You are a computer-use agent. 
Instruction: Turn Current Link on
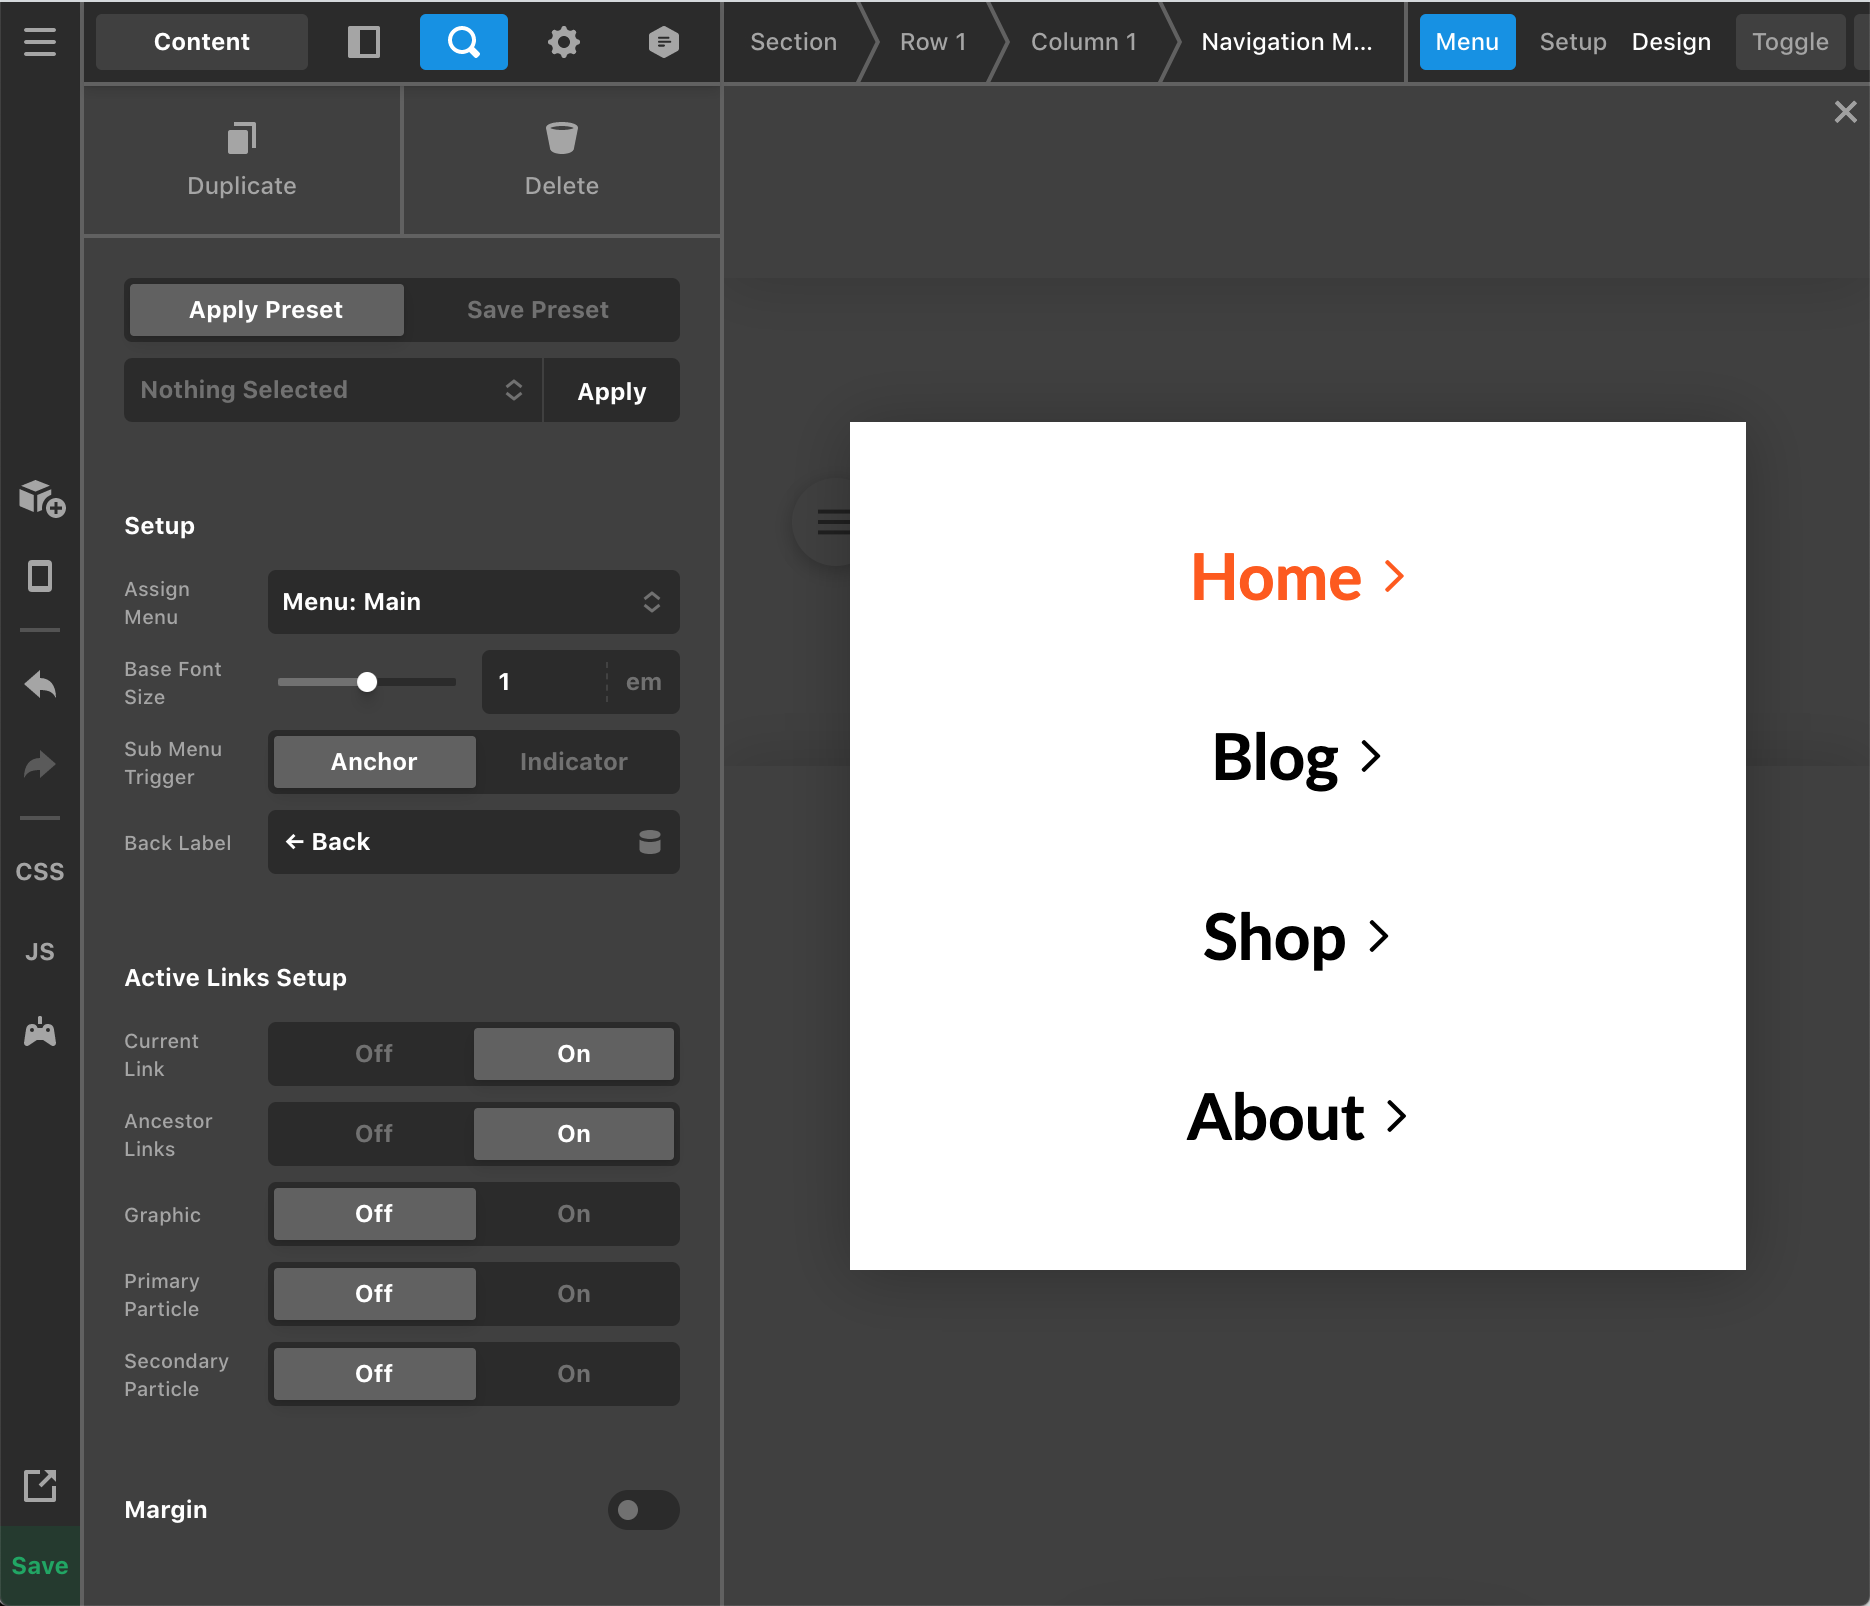574,1054
